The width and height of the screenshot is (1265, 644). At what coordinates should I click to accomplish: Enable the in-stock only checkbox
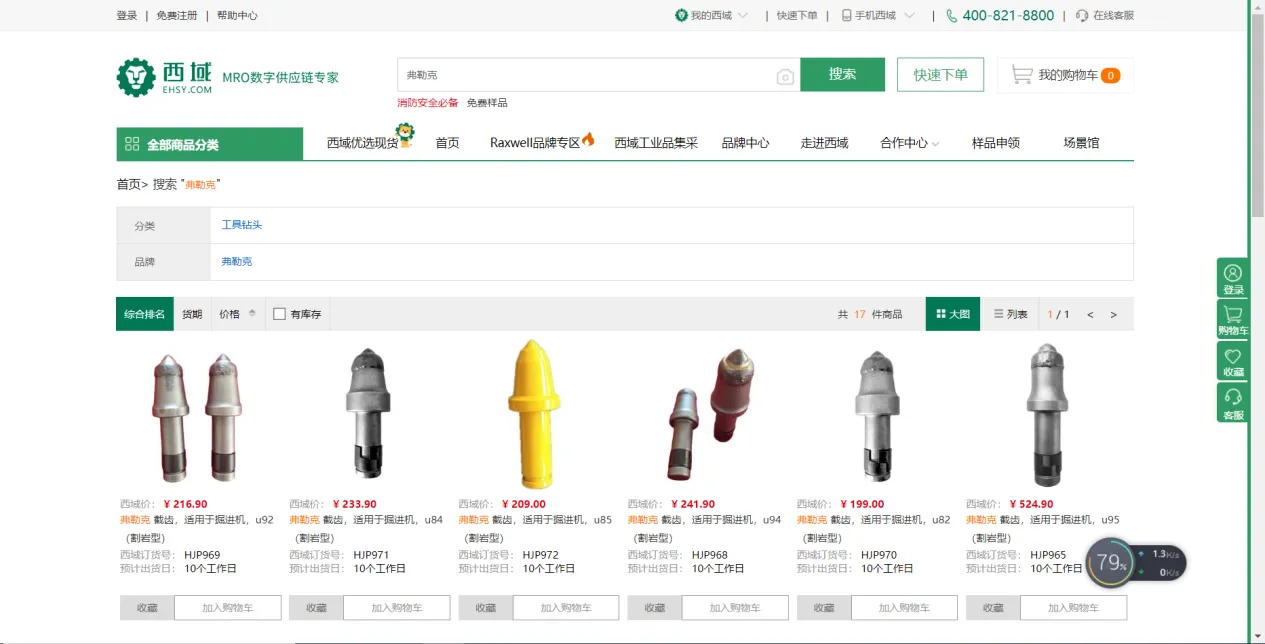(280, 314)
